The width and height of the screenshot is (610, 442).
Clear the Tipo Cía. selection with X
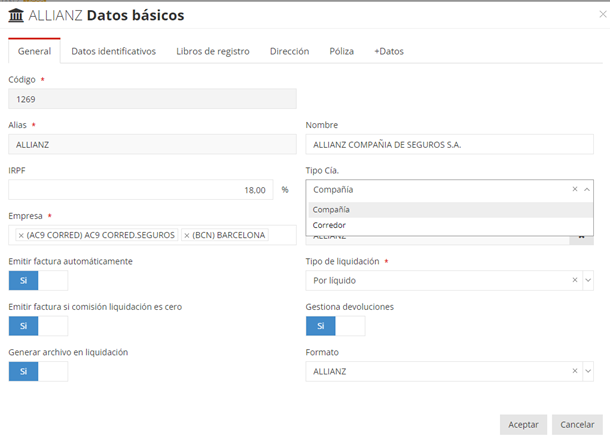point(575,189)
